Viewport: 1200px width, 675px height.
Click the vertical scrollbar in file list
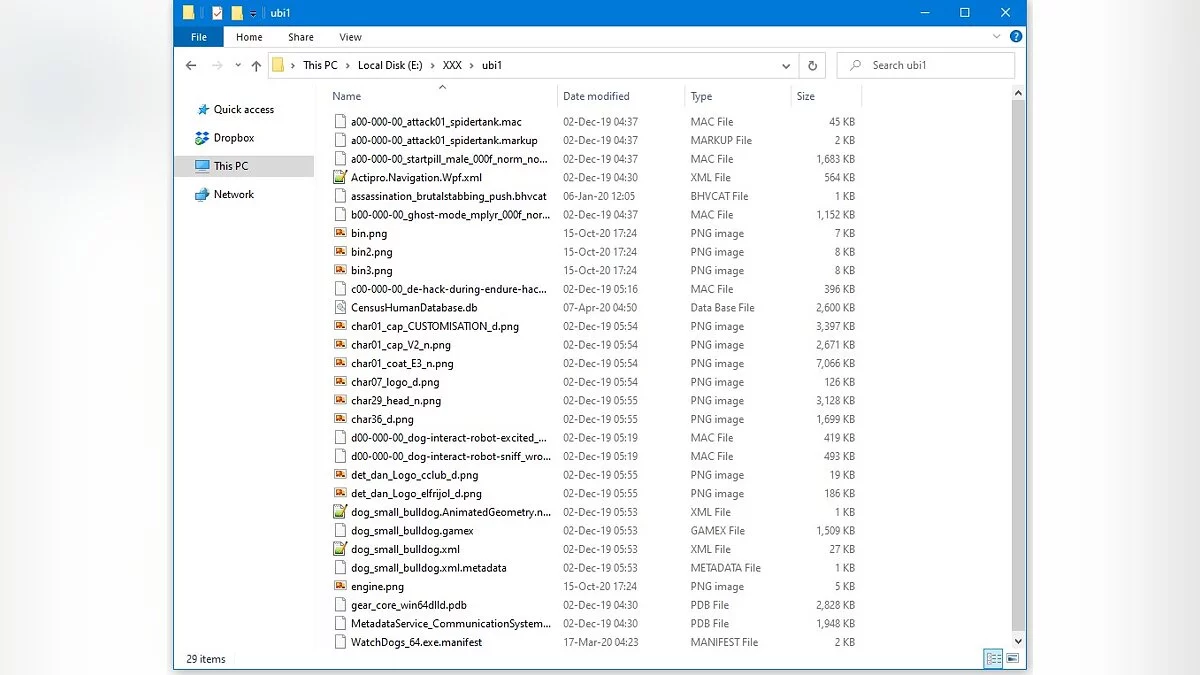click(x=1019, y=365)
